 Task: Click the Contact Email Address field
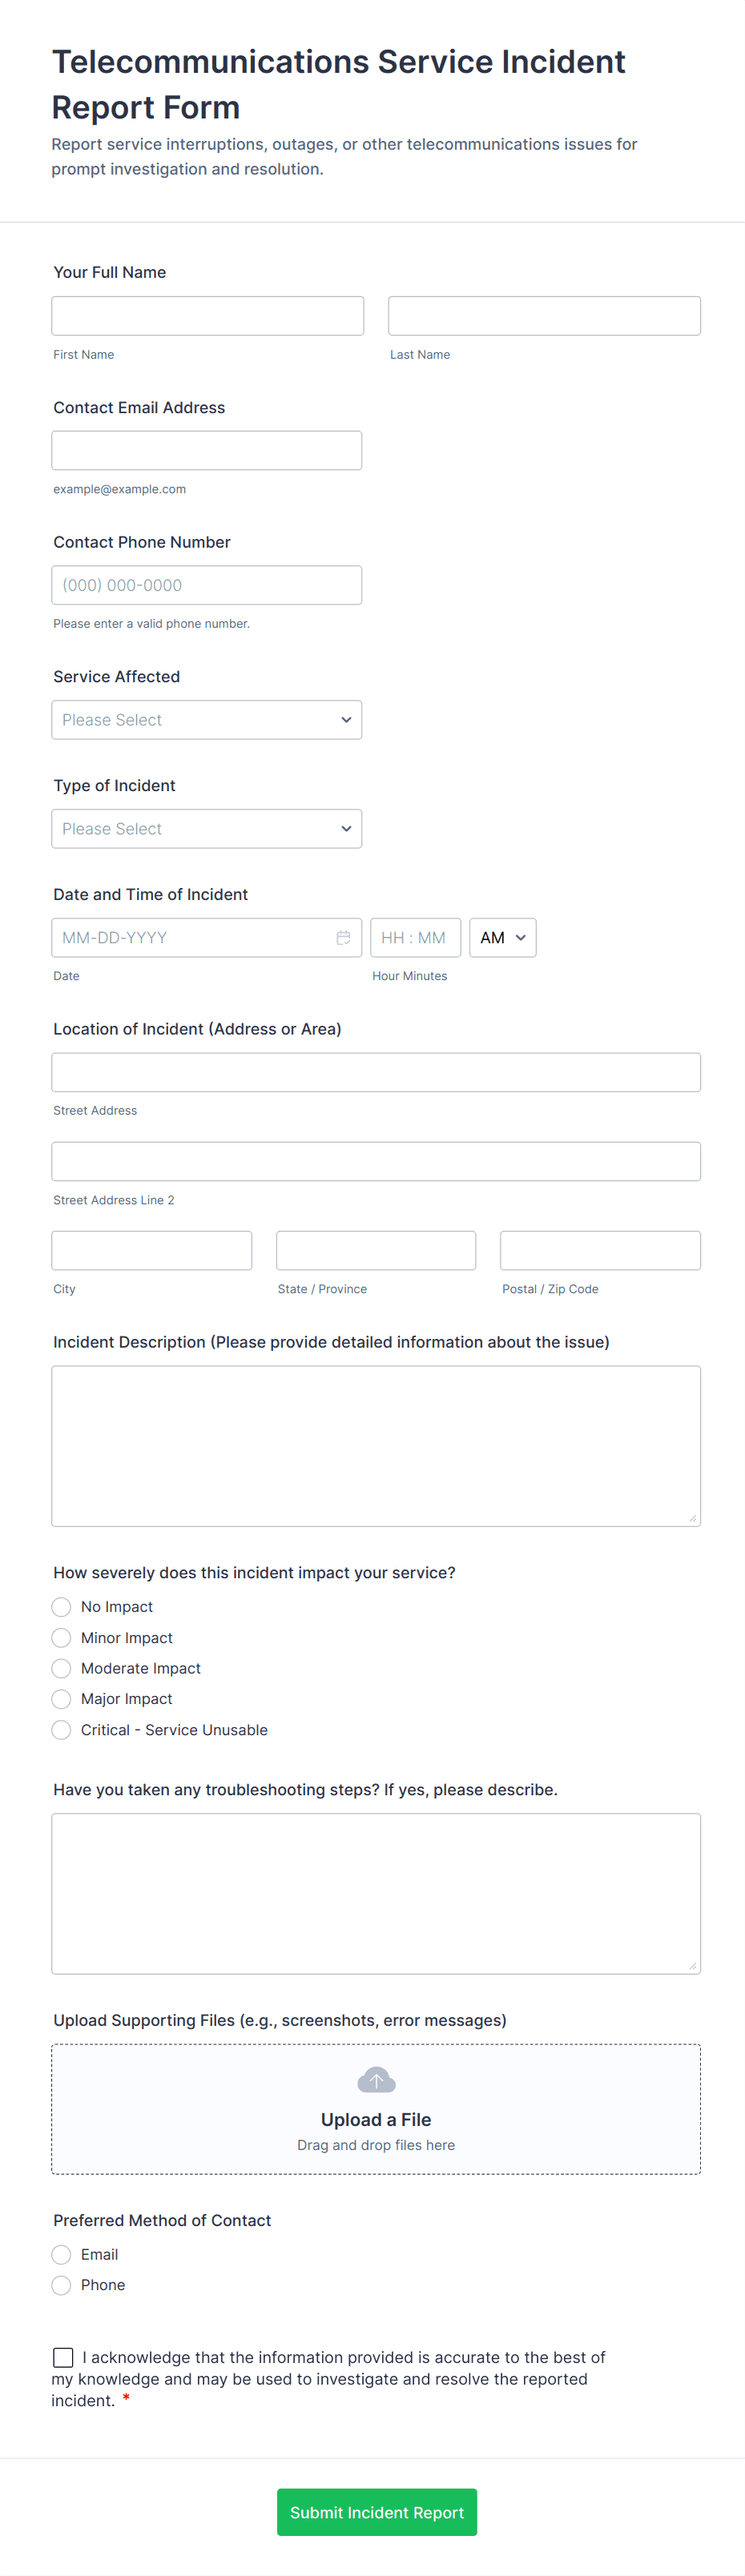(x=206, y=450)
